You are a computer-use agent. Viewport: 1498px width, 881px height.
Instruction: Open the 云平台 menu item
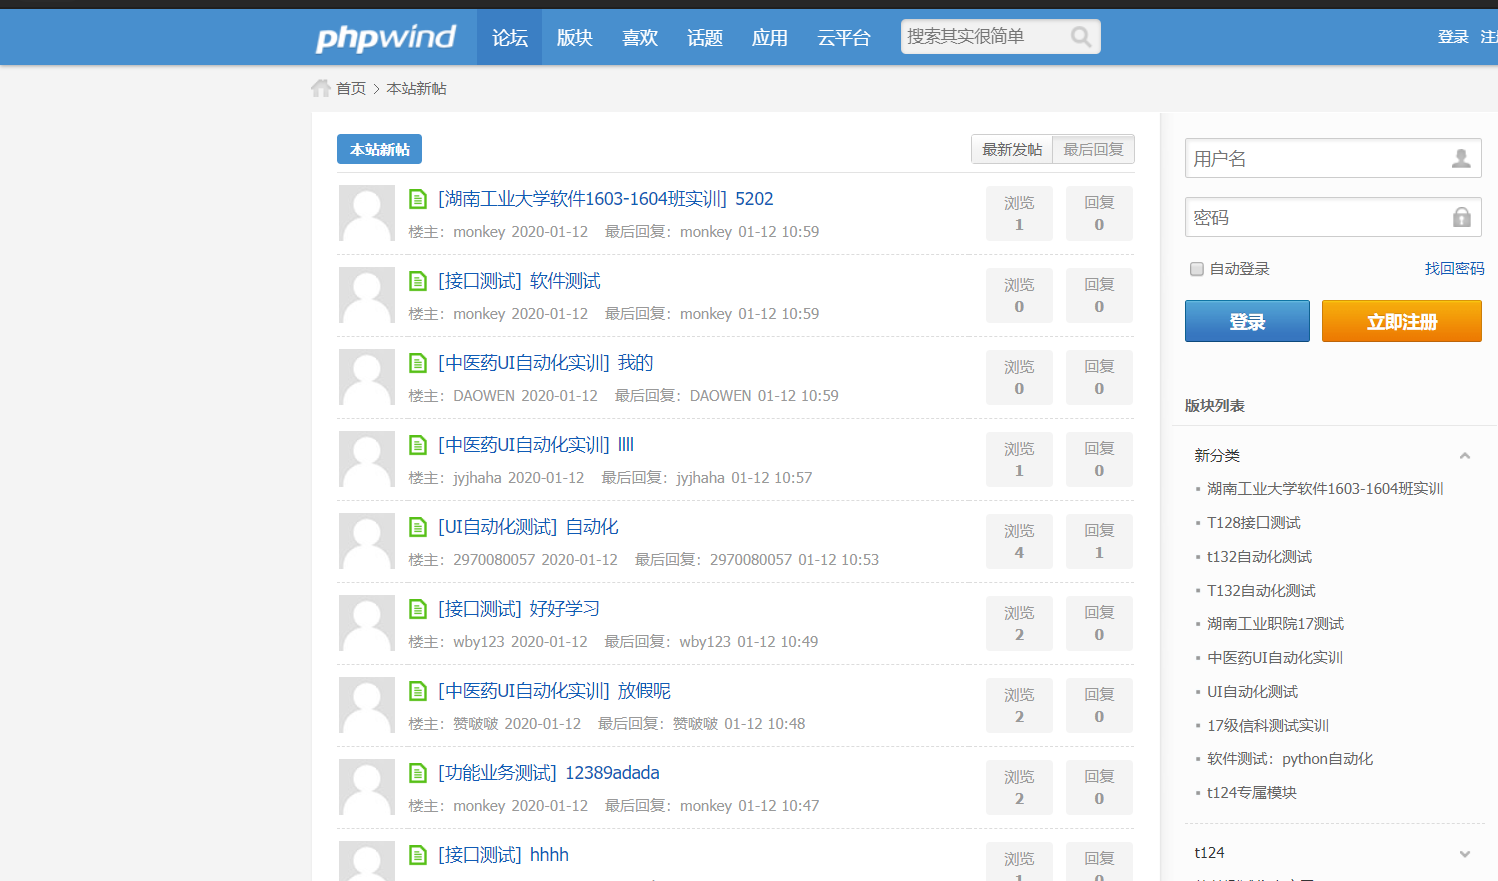tap(843, 37)
